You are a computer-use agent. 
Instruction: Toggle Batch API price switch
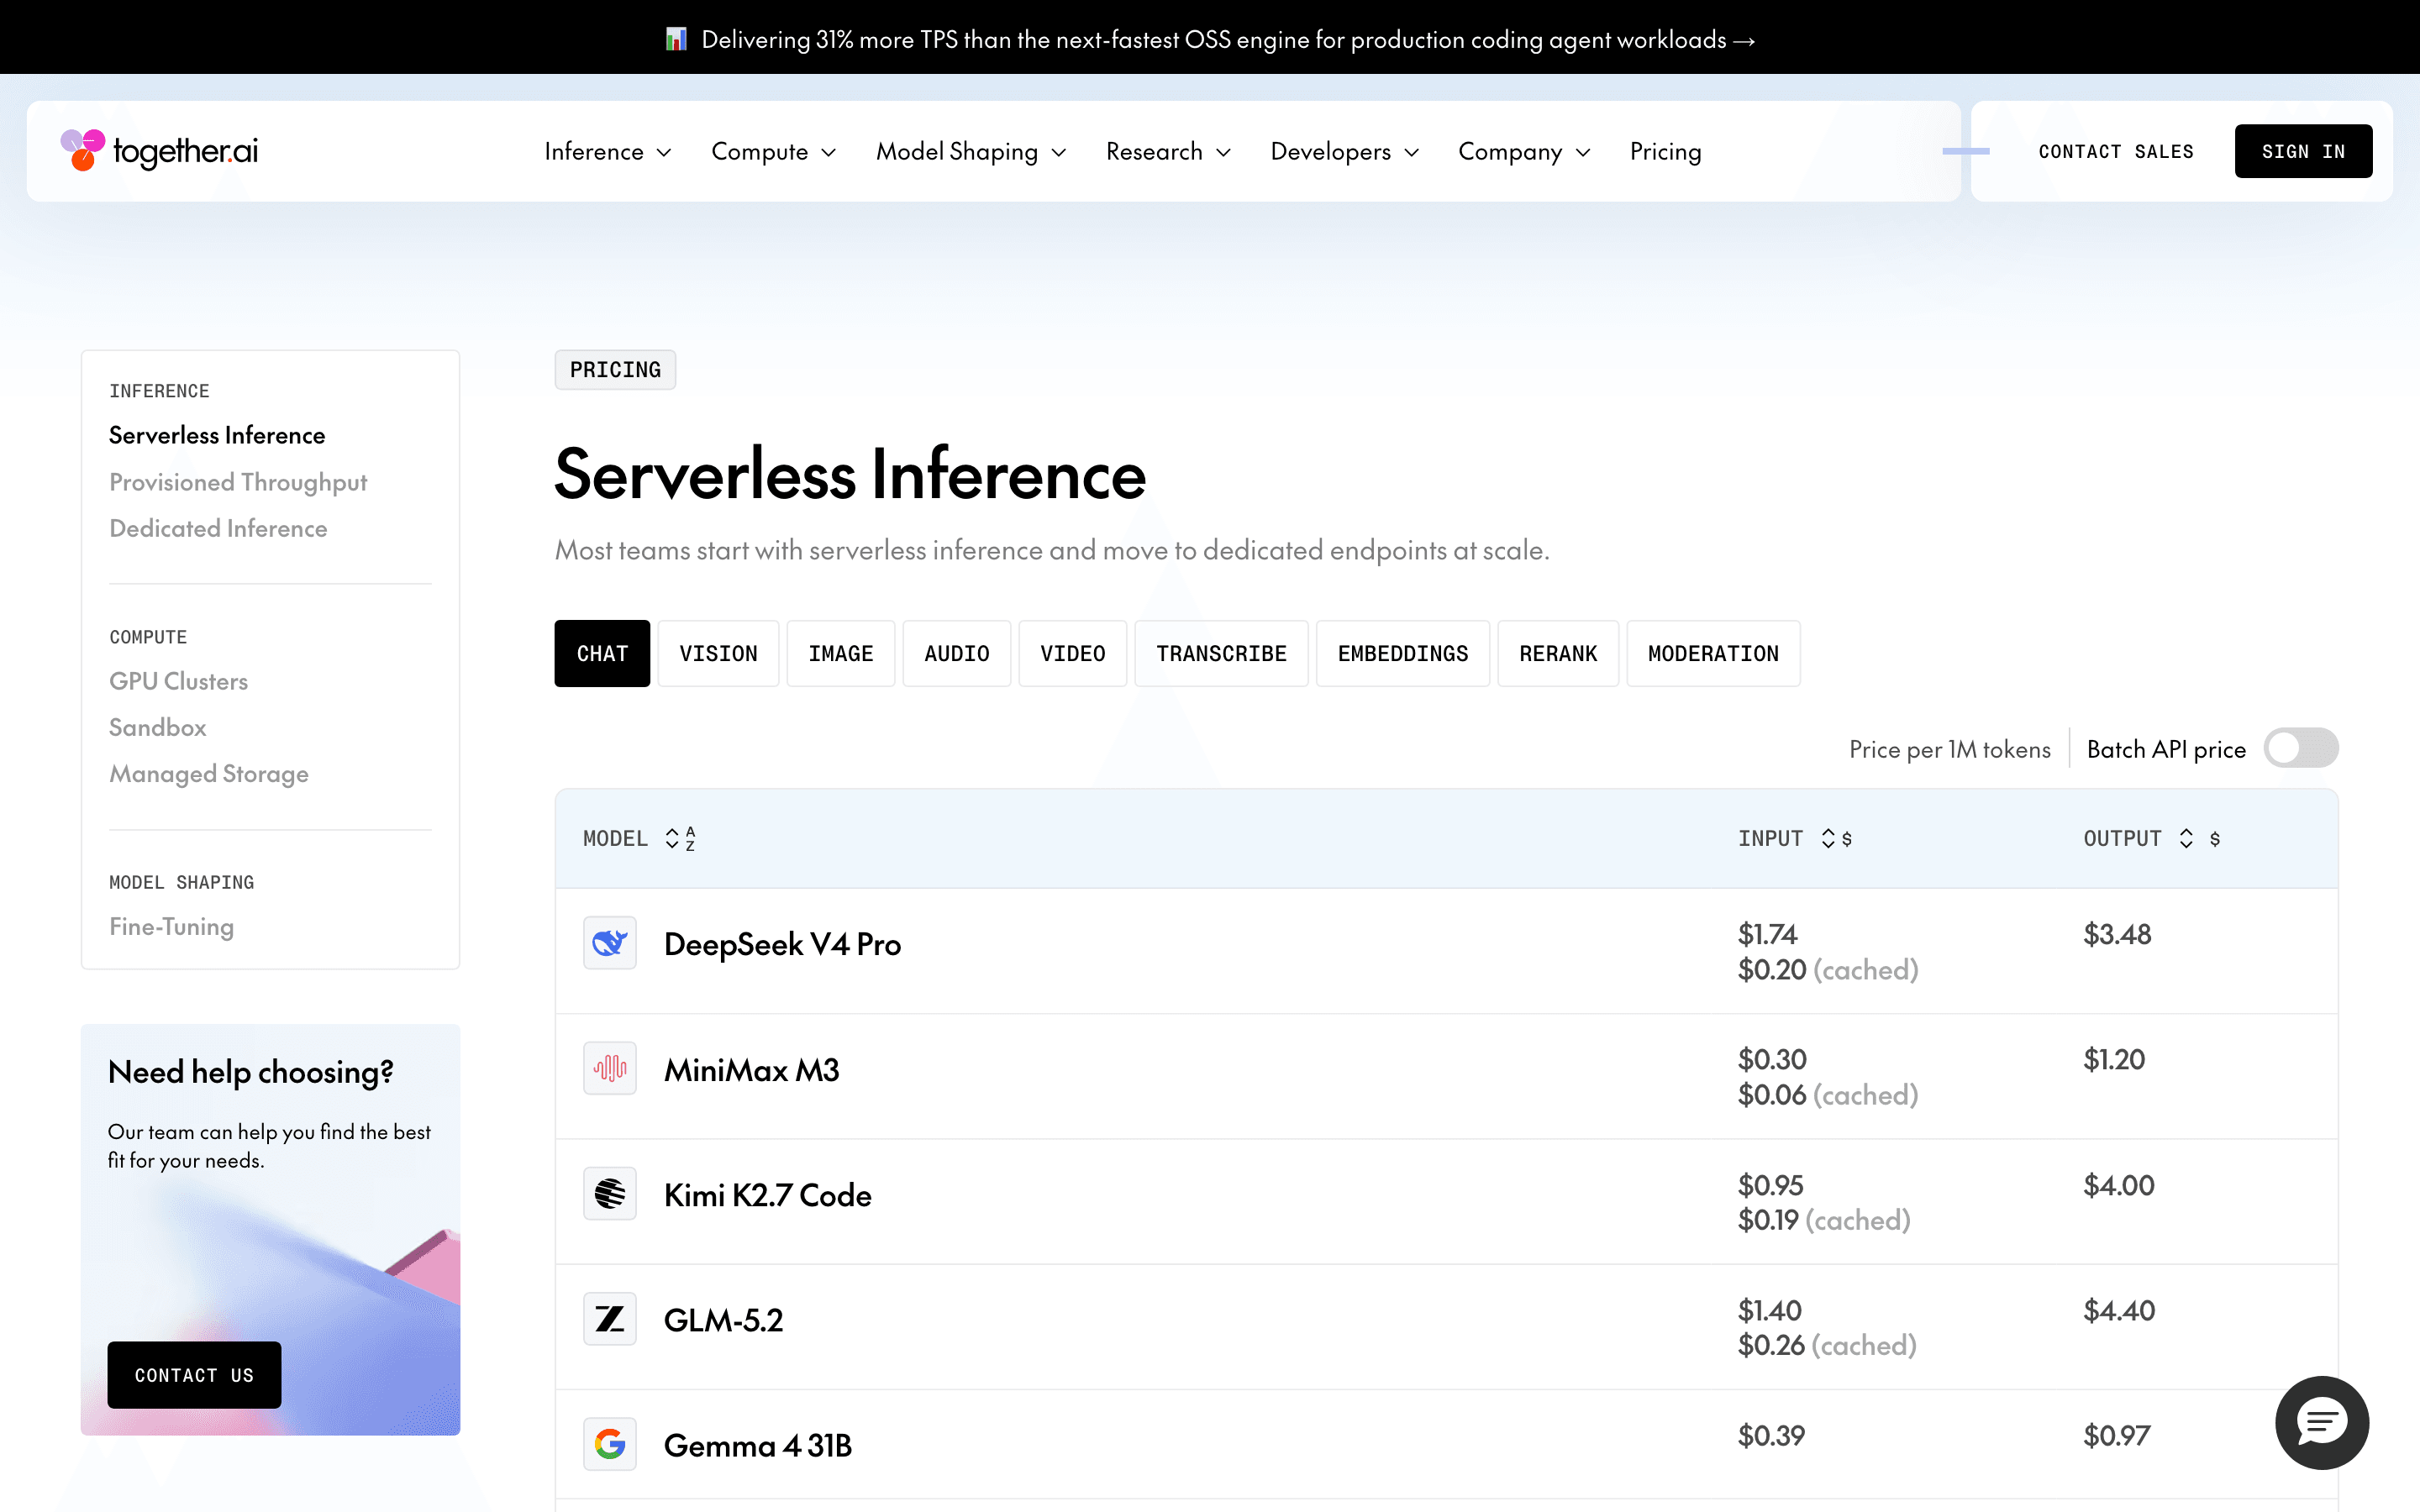click(2301, 748)
